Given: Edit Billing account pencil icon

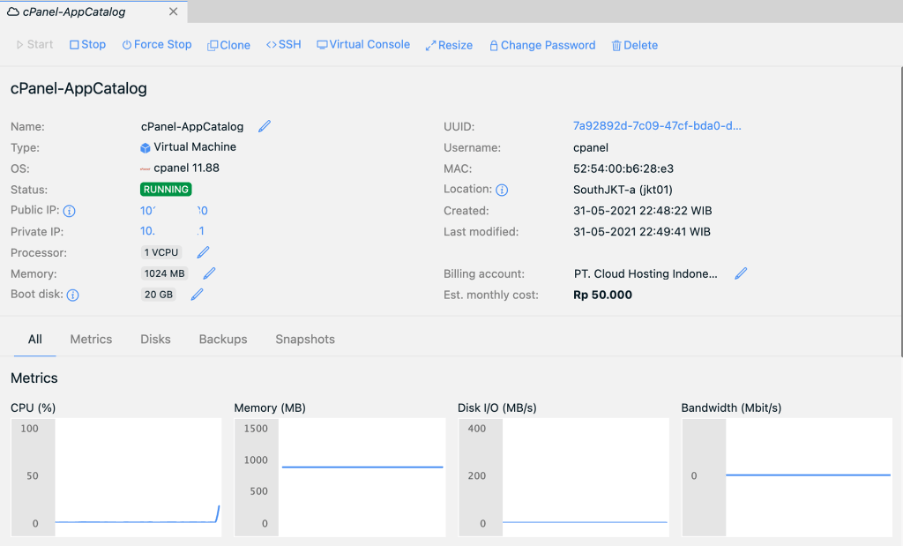Looking at the screenshot, I should (x=741, y=273).
